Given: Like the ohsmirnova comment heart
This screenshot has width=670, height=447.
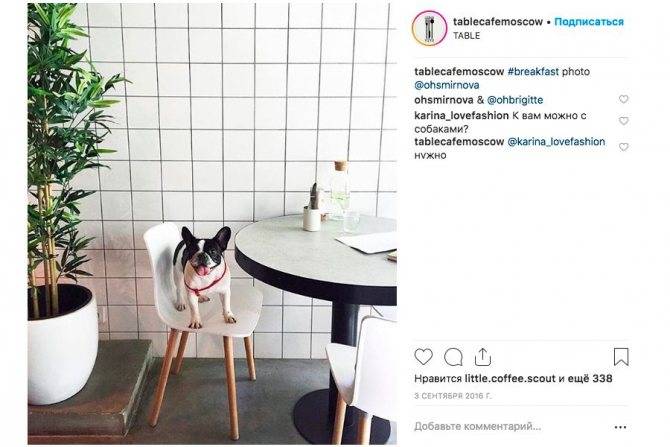Looking at the screenshot, I should point(623,99).
